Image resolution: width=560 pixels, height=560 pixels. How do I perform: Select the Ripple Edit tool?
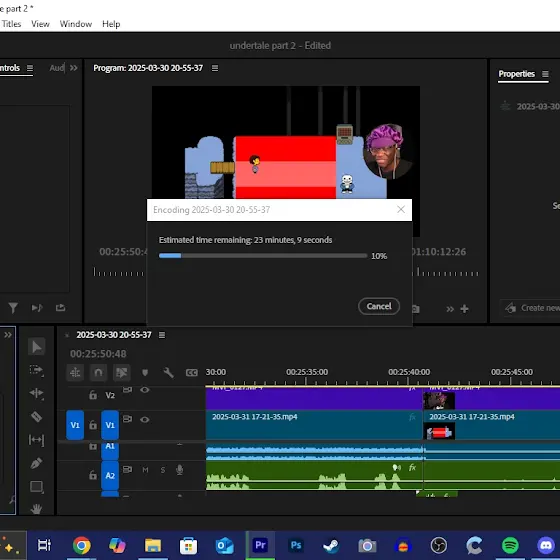tap(36, 393)
